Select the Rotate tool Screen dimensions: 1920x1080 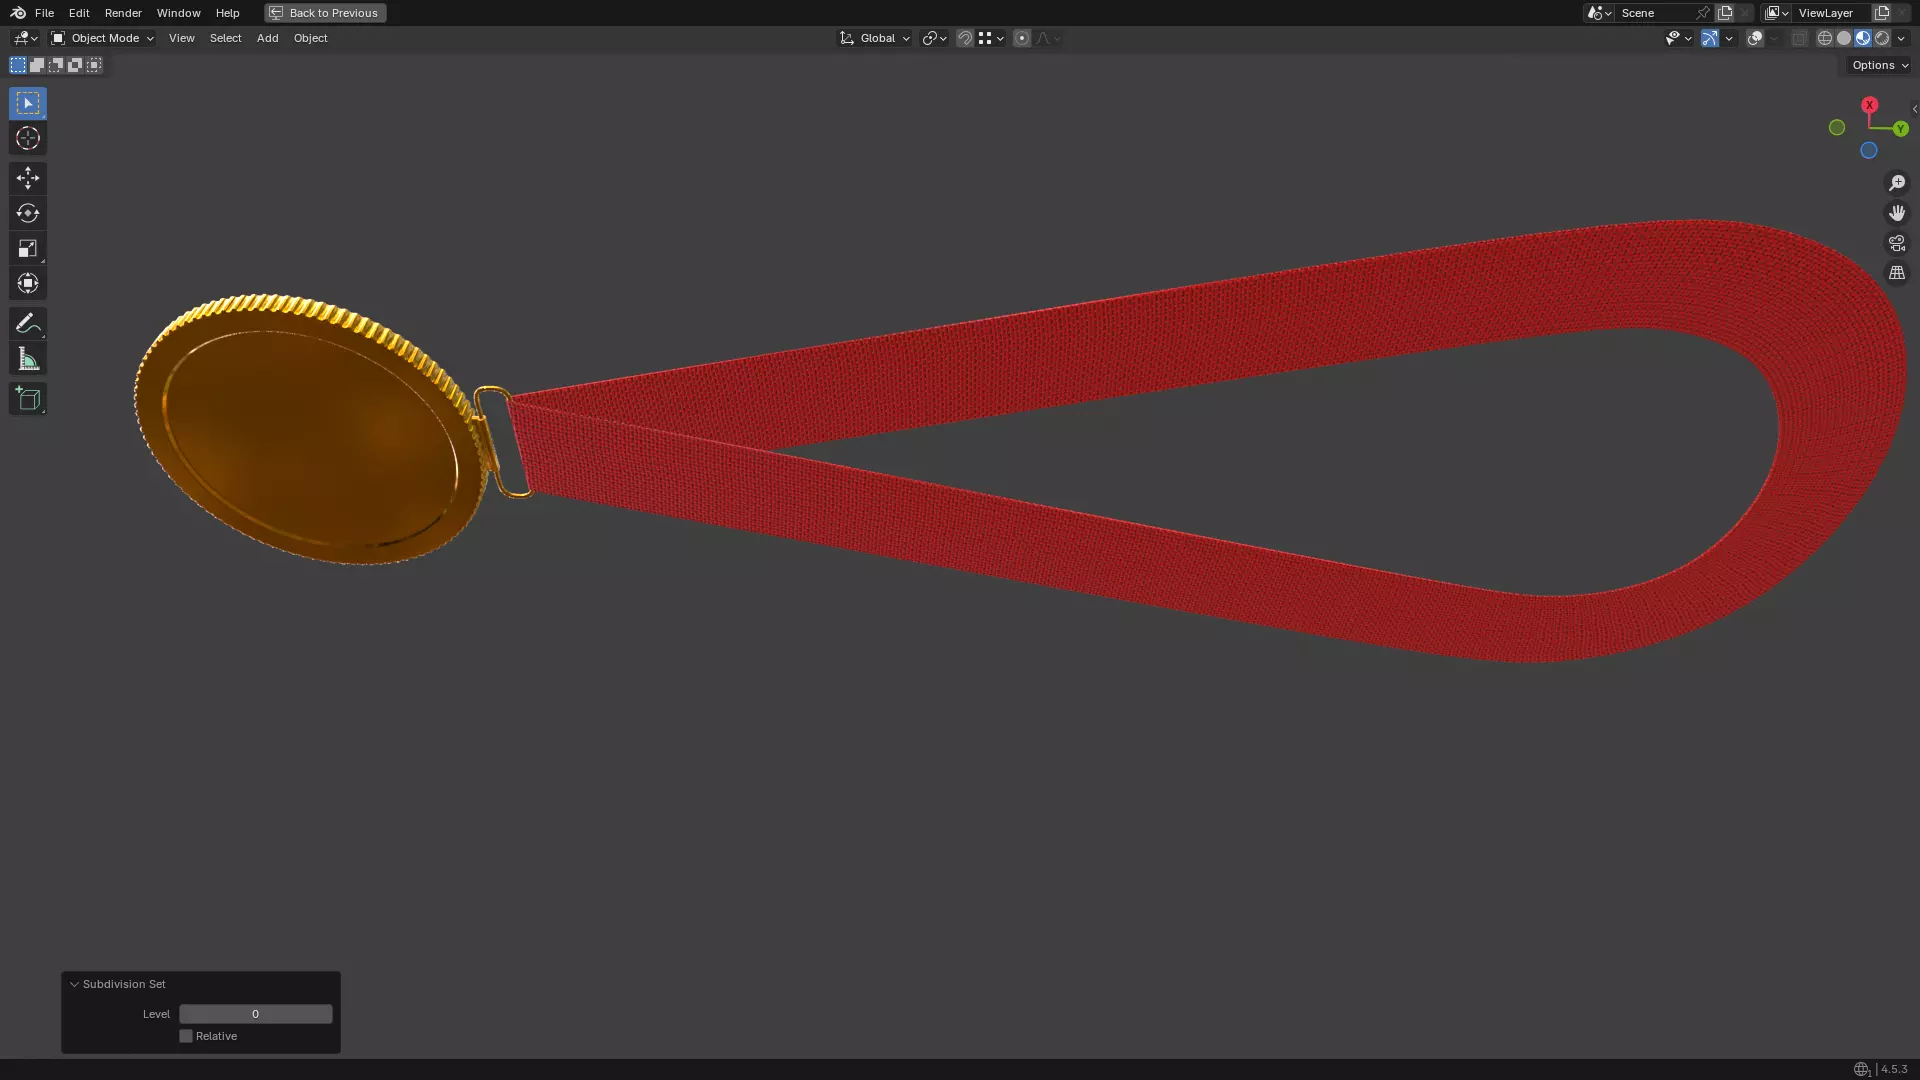pos(27,213)
